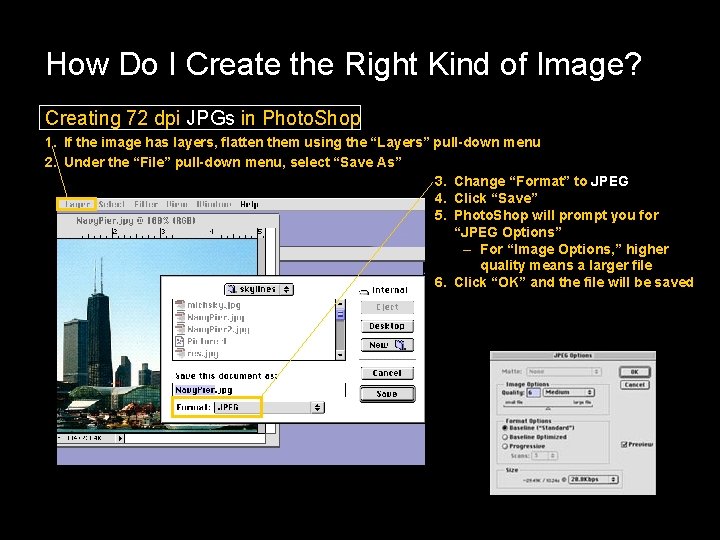Open the Select menu
The width and height of the screenshot is (720, 540).
tap(112, 204)
